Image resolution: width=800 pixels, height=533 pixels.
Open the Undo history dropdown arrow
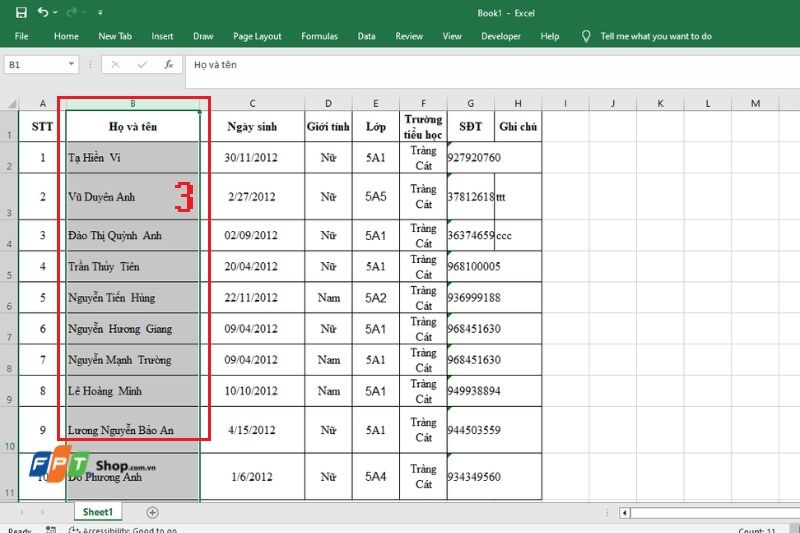(55, 12)
